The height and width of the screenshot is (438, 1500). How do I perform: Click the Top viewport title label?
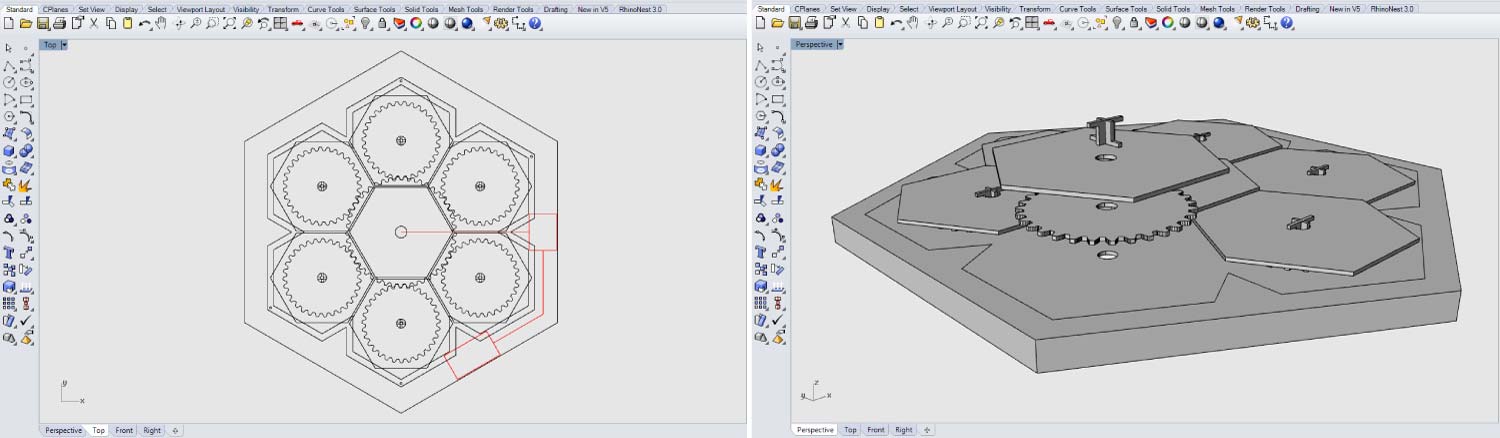click(50, 45)
